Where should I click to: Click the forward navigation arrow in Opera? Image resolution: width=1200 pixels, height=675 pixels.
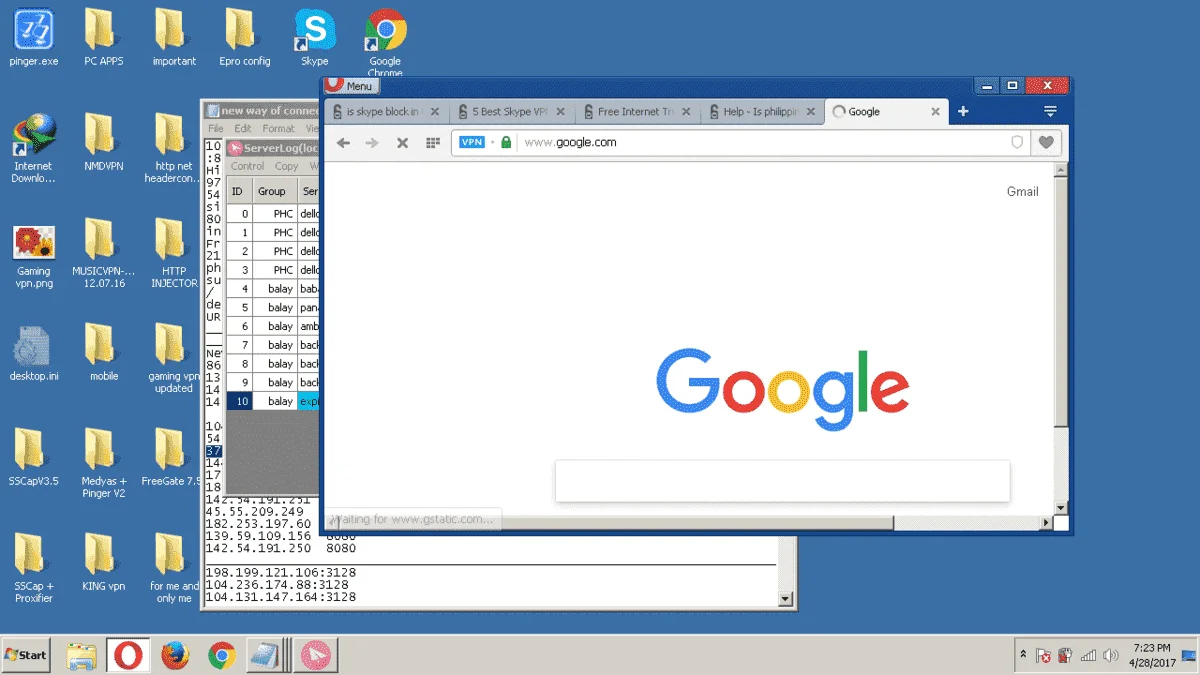(x=372, y=143)
